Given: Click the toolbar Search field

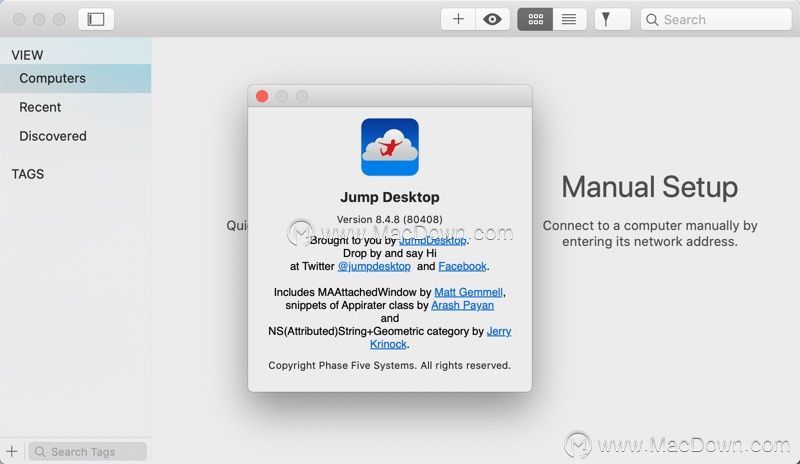Looking at the screenshot, I should coord(716,19).
